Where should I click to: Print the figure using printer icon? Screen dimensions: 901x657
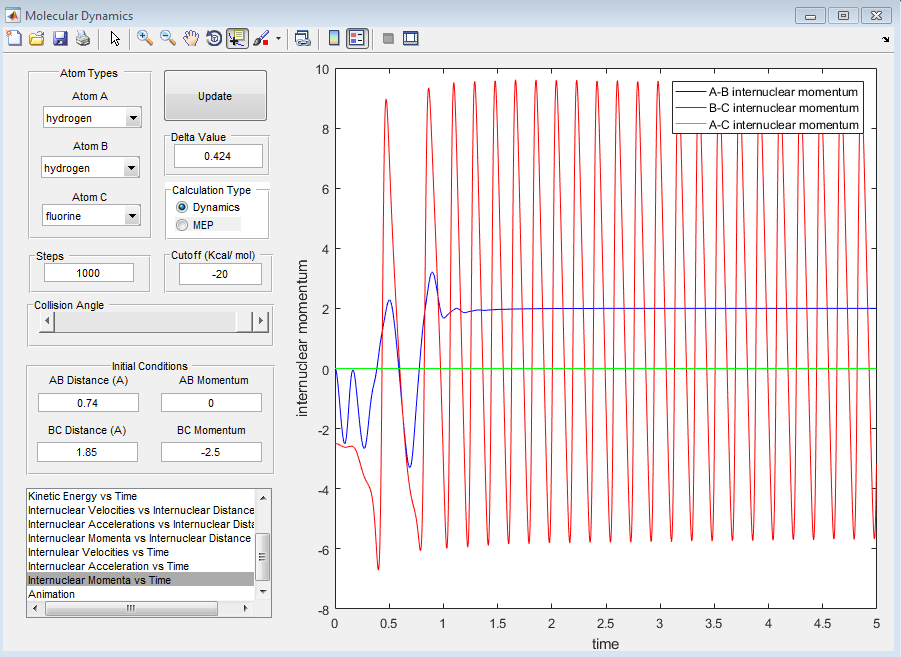click(83, 39)
